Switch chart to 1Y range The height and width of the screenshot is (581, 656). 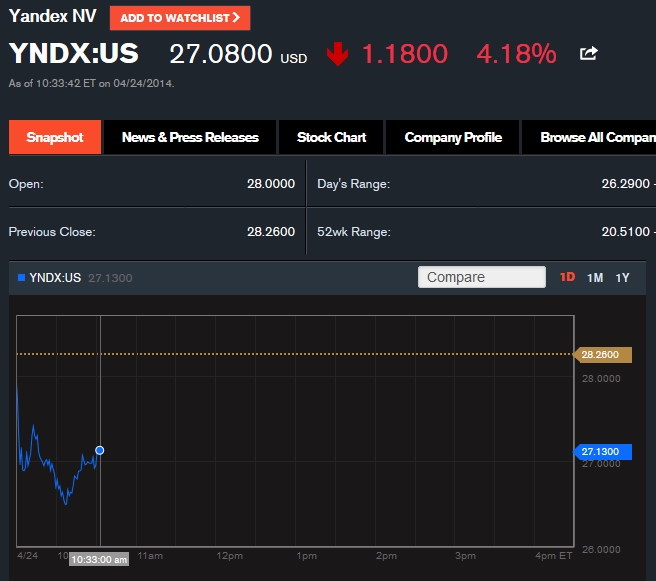tap(623, 277)
